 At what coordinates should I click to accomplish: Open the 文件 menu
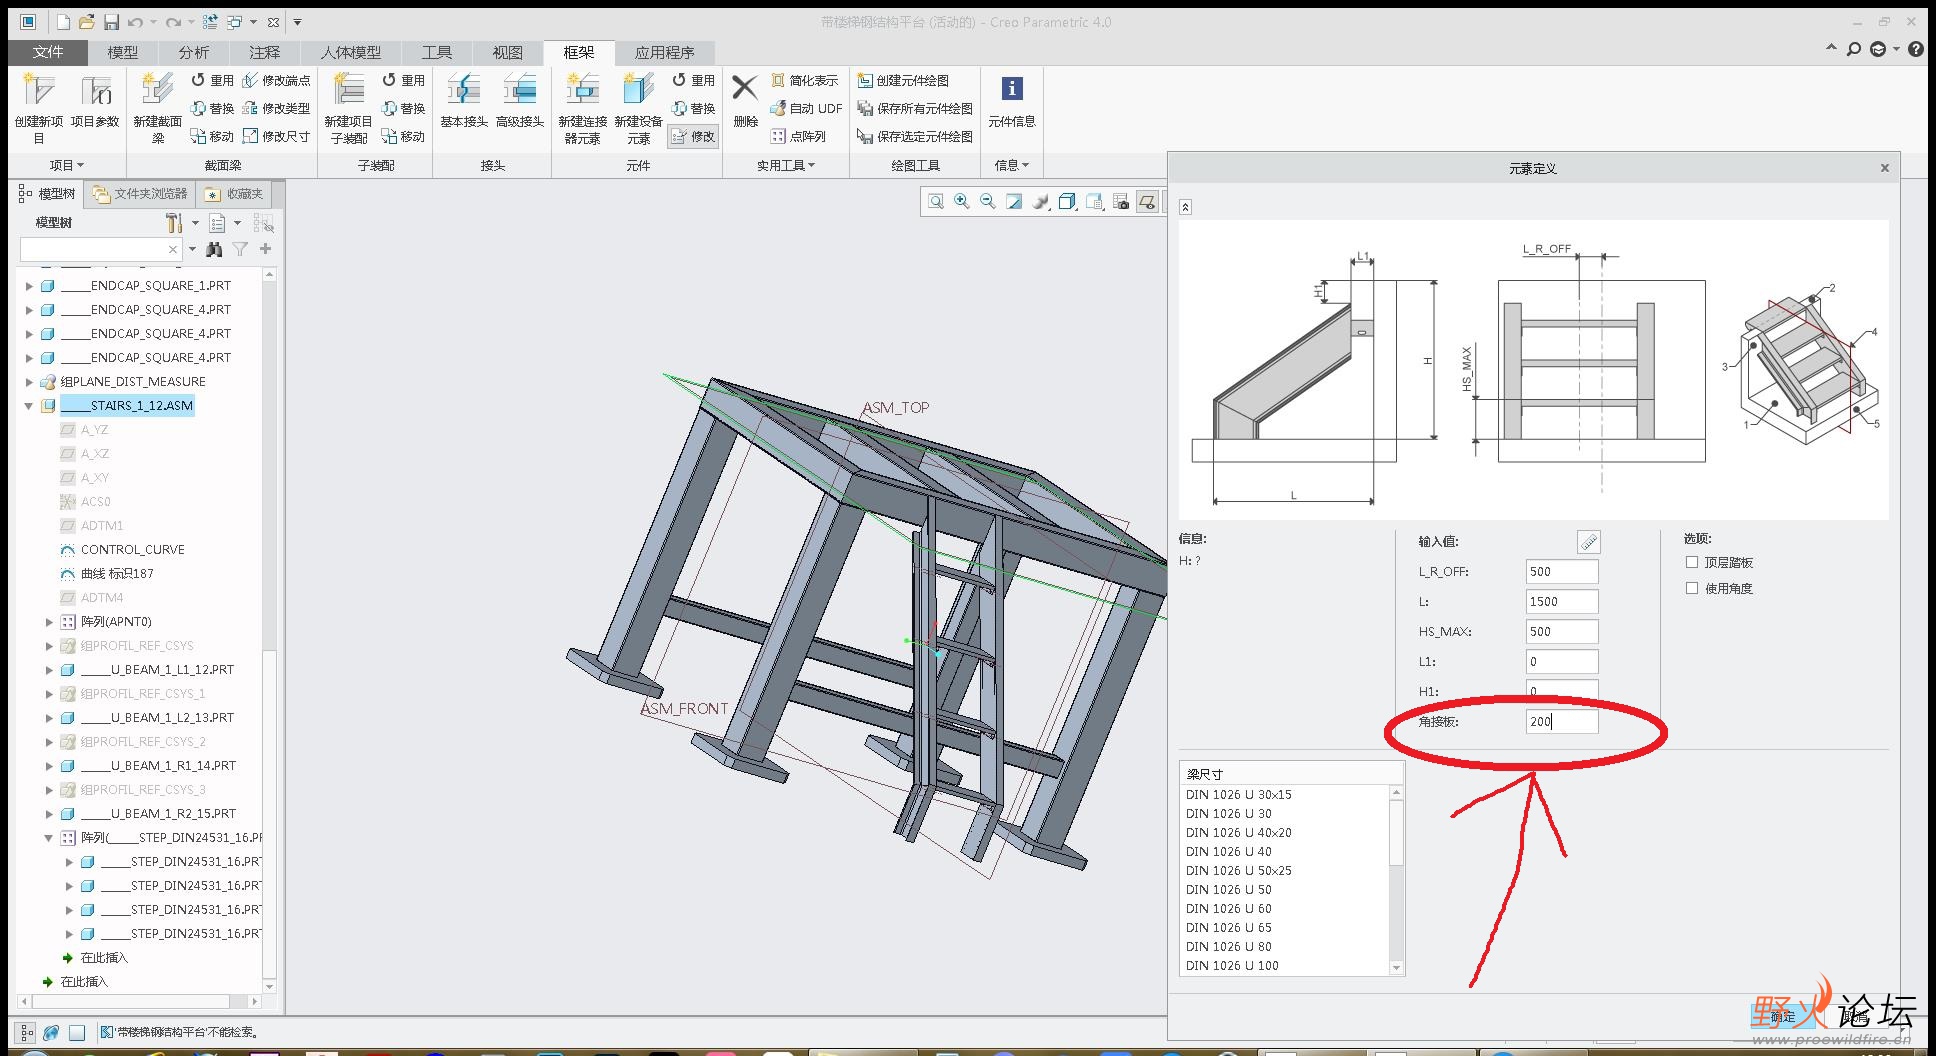47,53
